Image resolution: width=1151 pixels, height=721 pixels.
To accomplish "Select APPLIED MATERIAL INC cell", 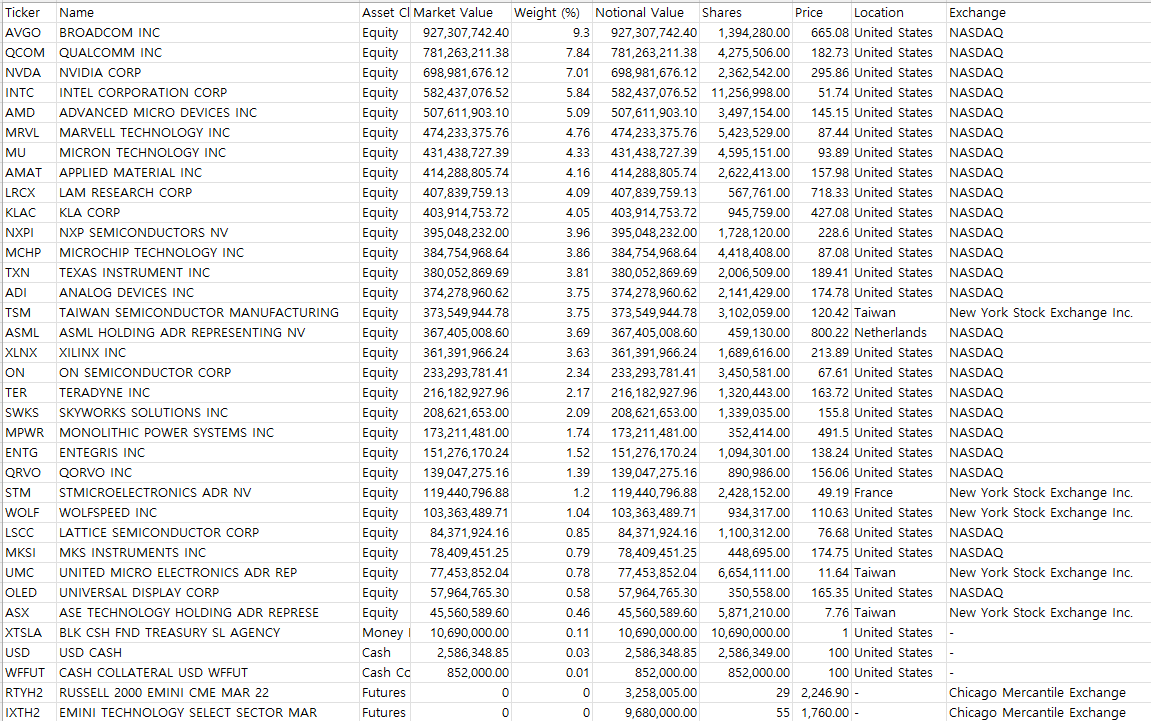I will tap(208, 173).
